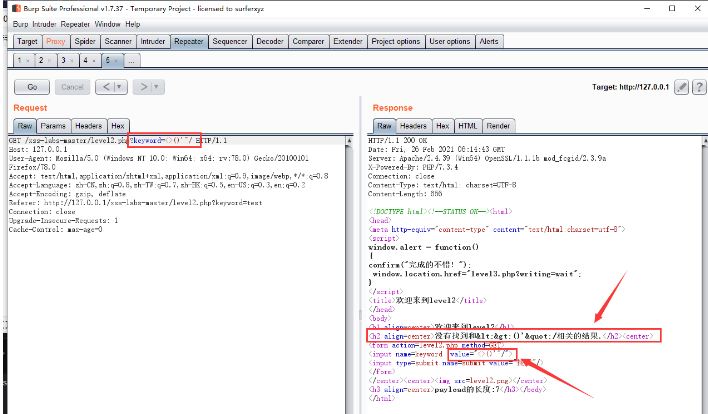Go forward to next request in history
The height and width of the screenshot is (414, 708).
pyautogui.click(x=144, y=87)
